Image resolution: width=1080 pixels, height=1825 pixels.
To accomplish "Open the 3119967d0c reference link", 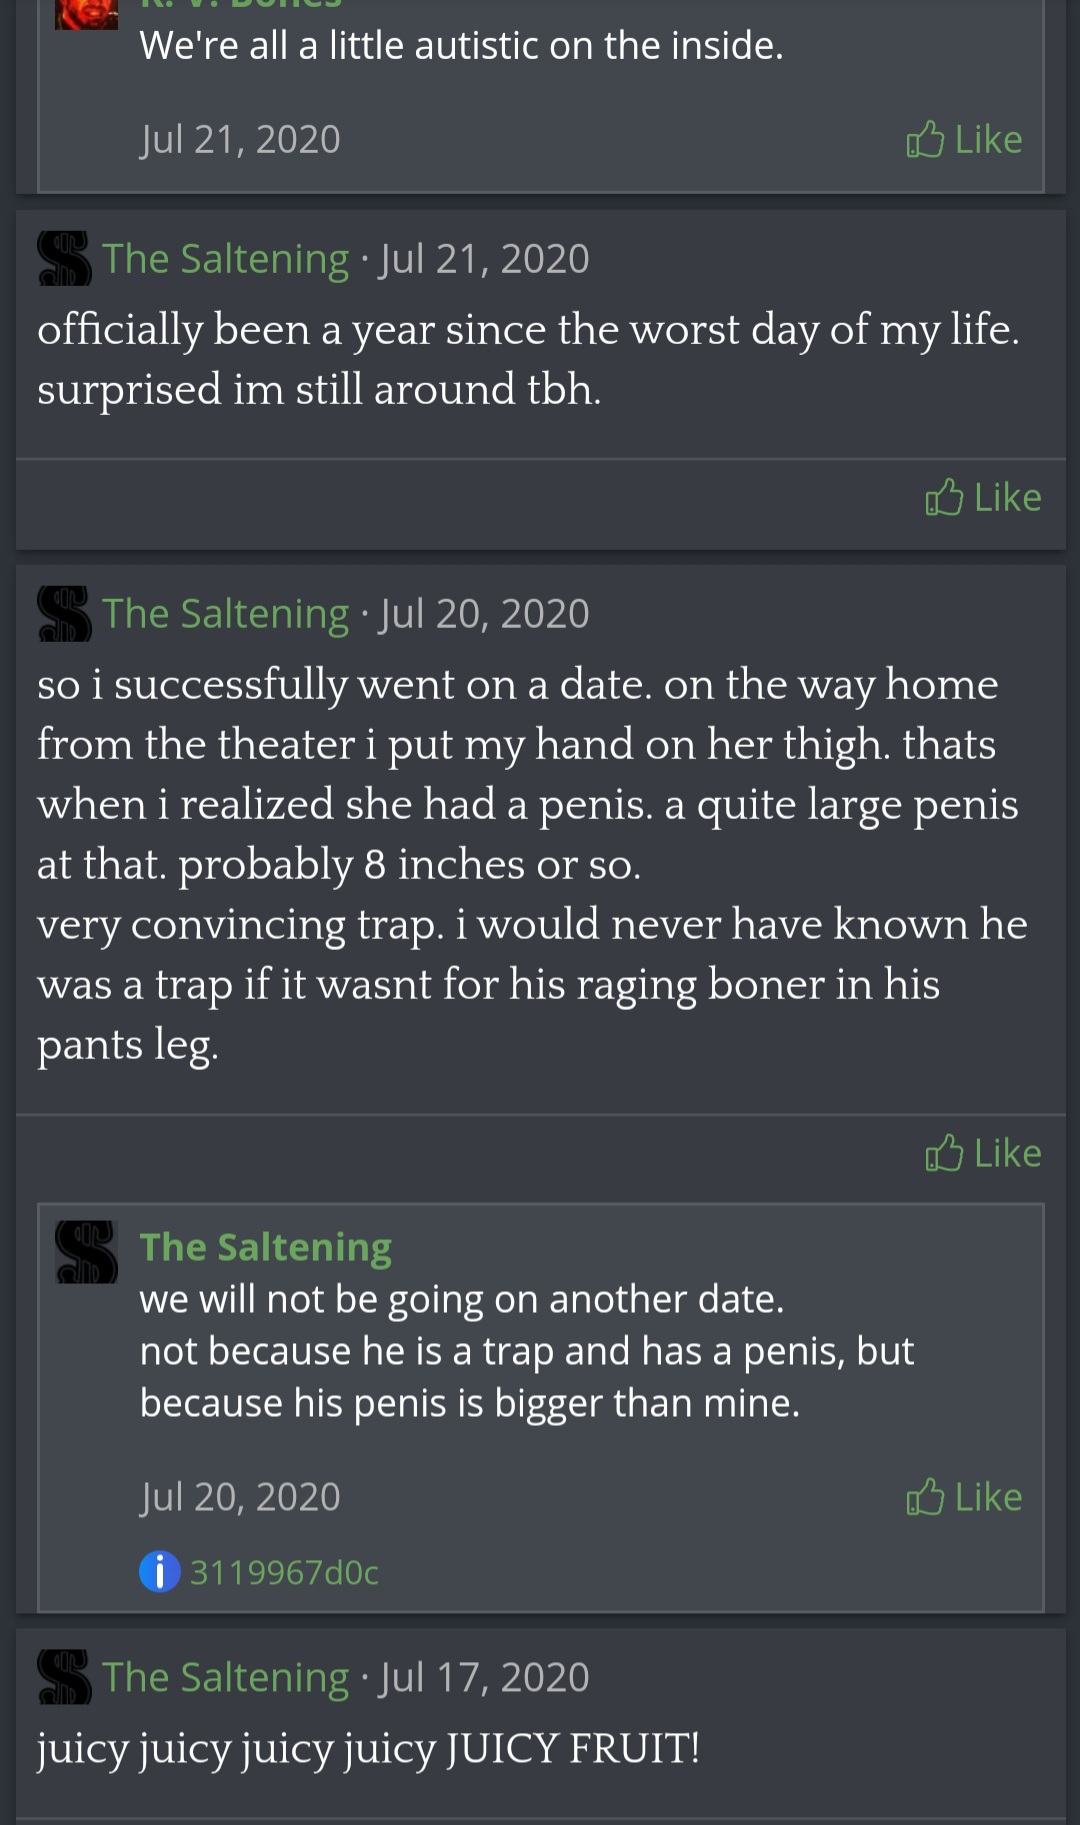I will pyautogui.click(x=284, y=1573).
